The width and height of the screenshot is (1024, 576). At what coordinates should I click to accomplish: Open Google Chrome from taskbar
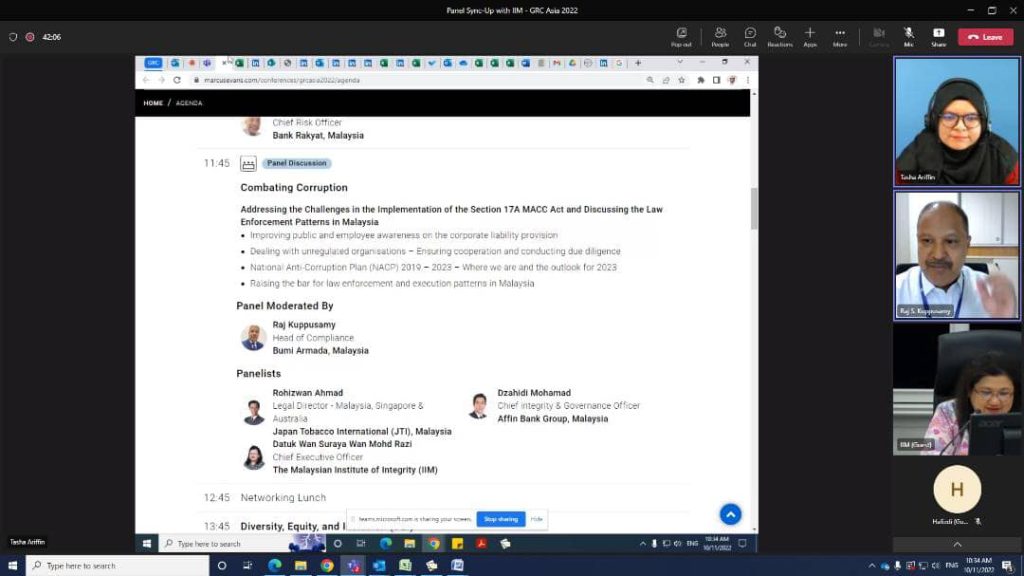[327, 566]
